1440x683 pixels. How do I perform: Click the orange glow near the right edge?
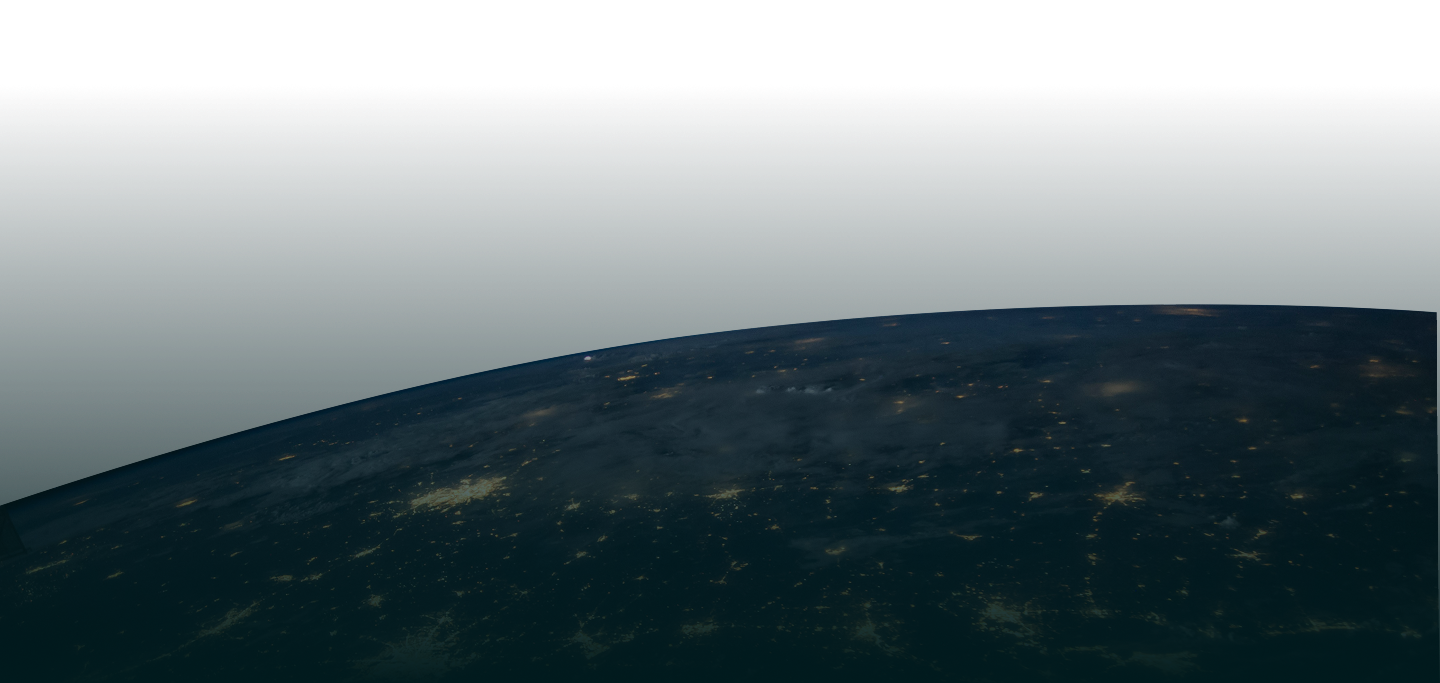(1385, 370)
